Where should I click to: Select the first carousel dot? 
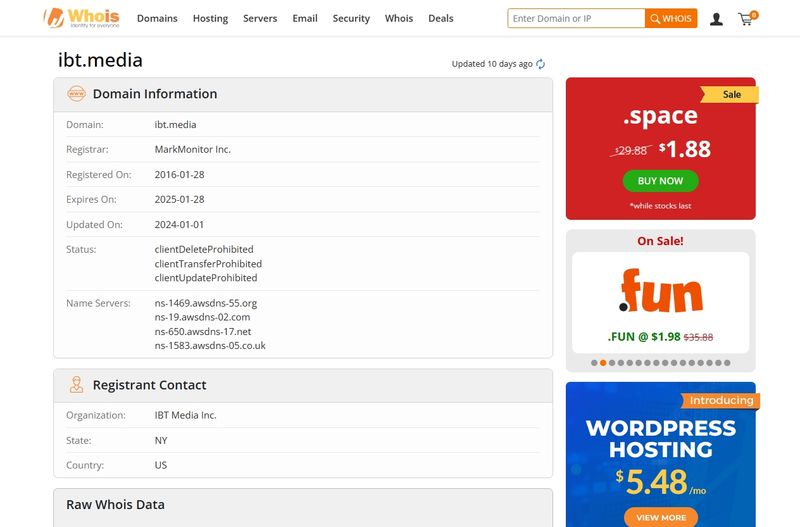pyautogui.click(x=594, y=363)
